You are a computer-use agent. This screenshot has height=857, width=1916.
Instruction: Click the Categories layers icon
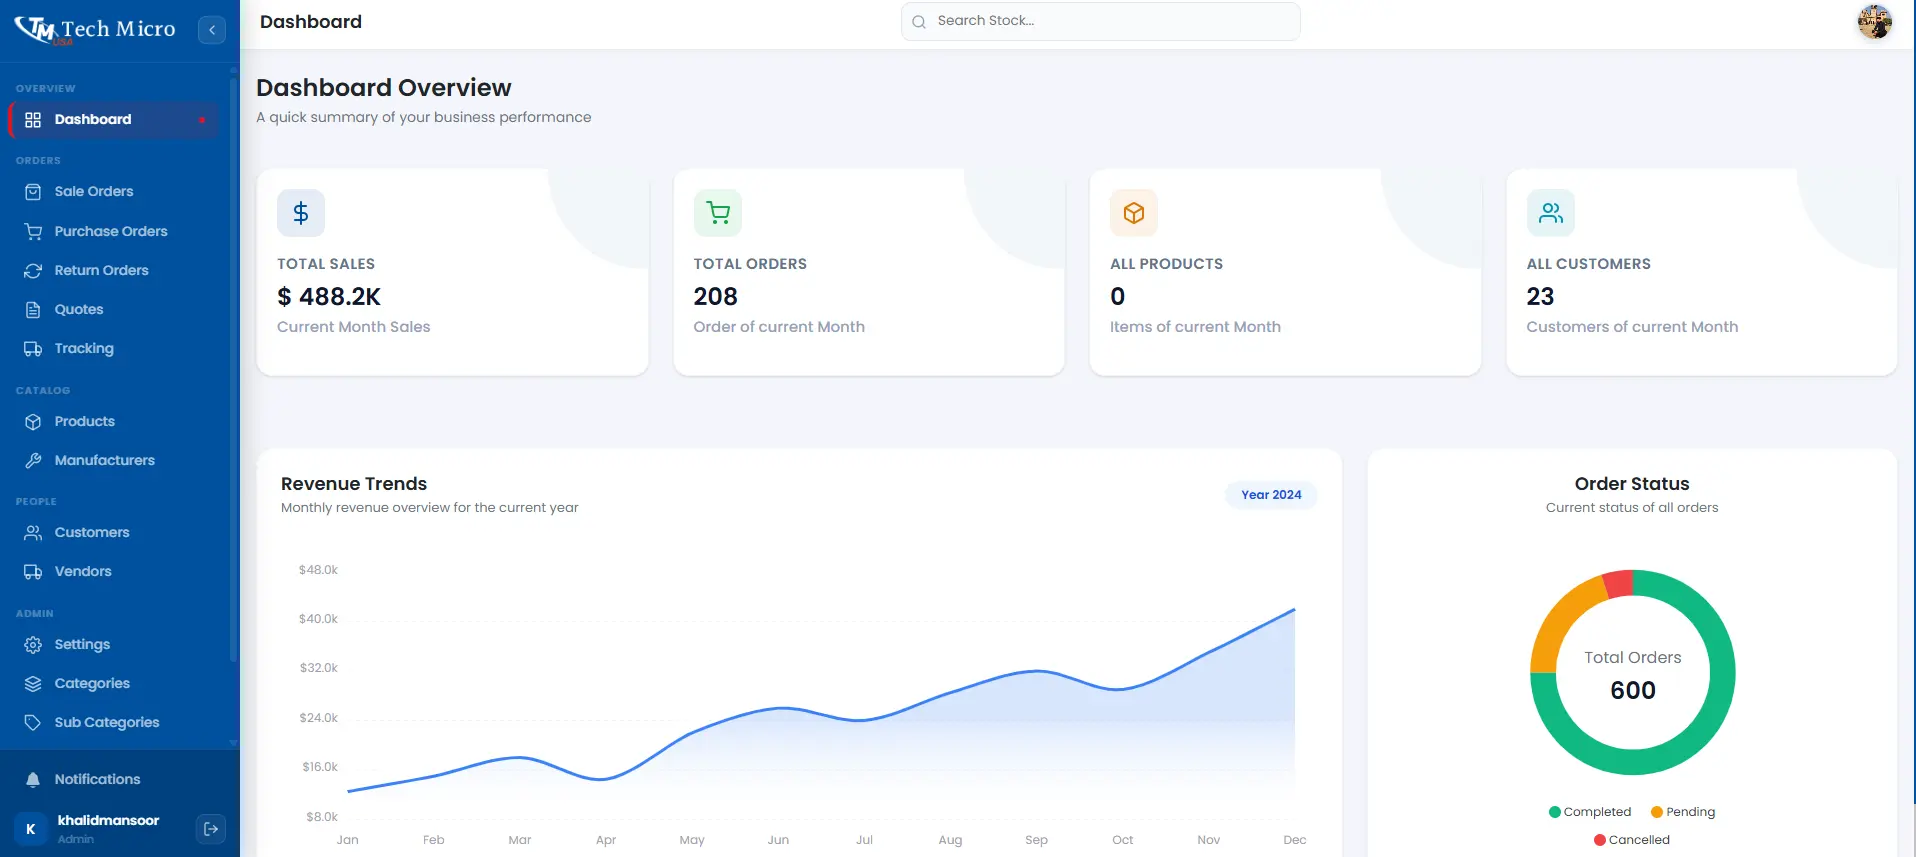click(x=33, y=684)
